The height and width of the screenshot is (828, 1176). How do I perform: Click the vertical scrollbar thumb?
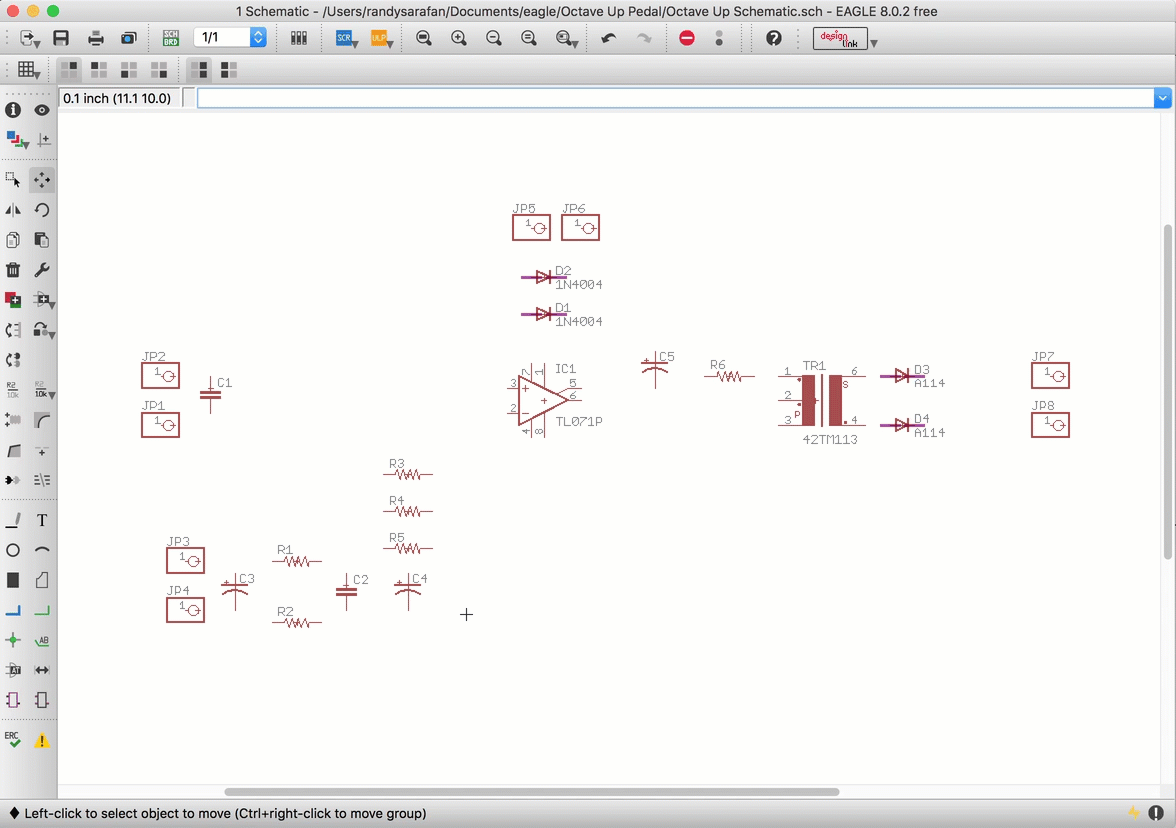point(1168,392)
